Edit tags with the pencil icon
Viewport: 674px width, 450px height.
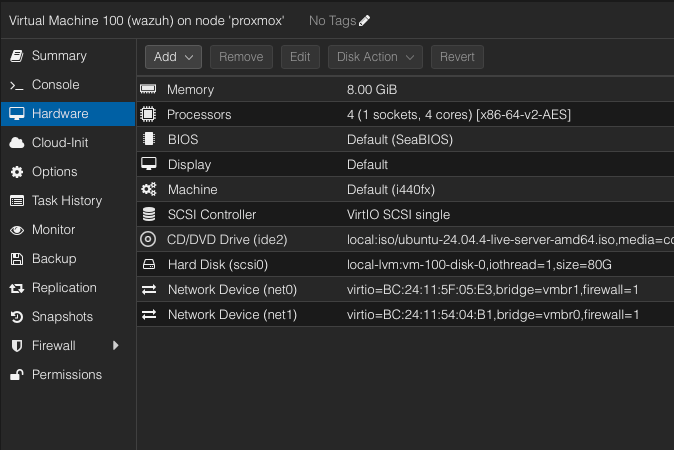click(365, 20)
